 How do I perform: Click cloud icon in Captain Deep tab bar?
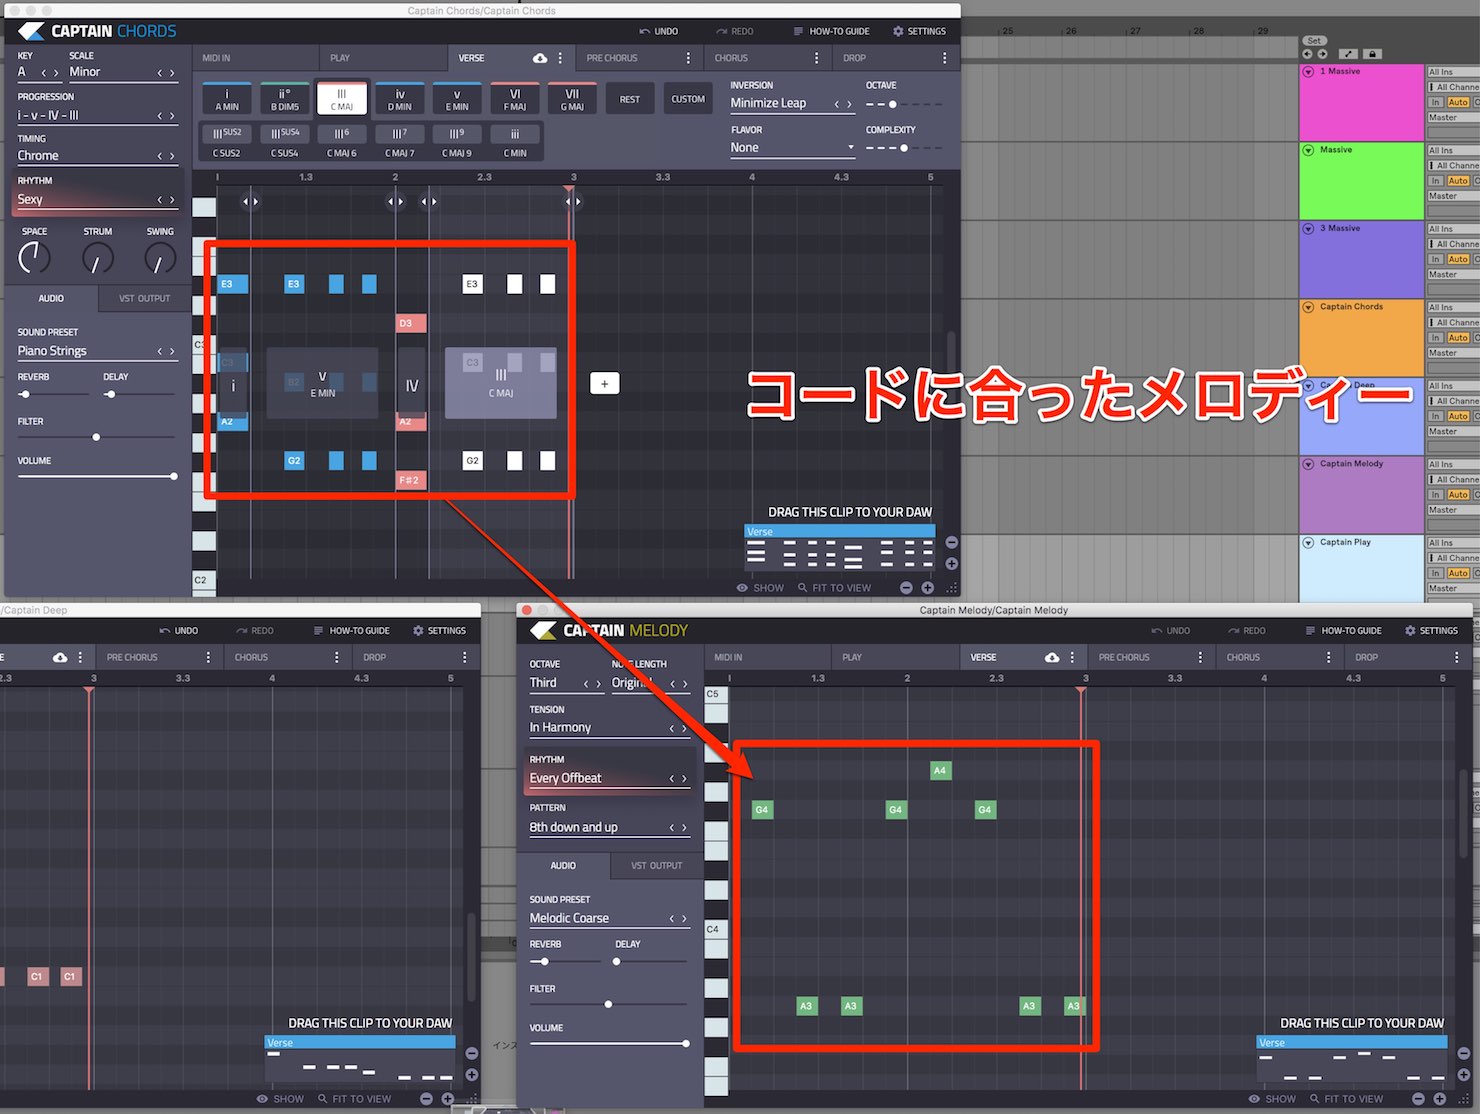point(60,657)
